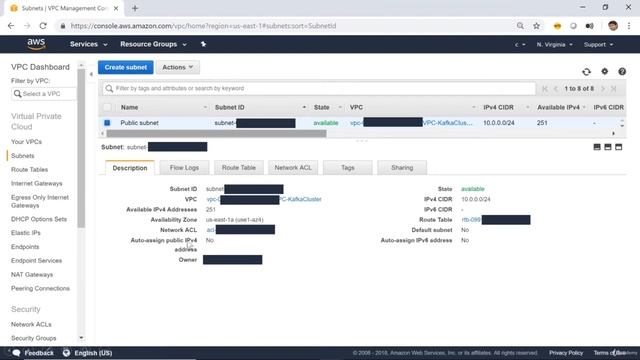
Task: Click the pin shortcuts star icon
Action: 203,44
